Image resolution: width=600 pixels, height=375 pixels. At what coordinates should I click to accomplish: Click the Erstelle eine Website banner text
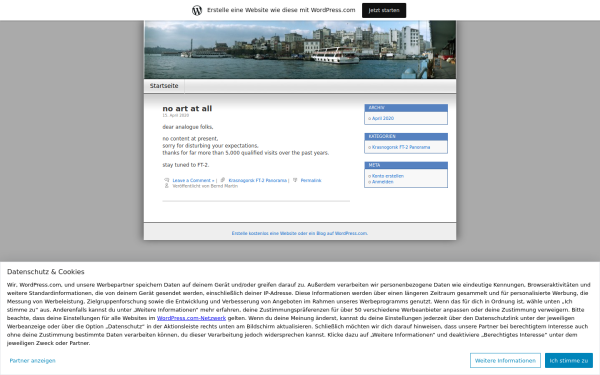point(281,10)
